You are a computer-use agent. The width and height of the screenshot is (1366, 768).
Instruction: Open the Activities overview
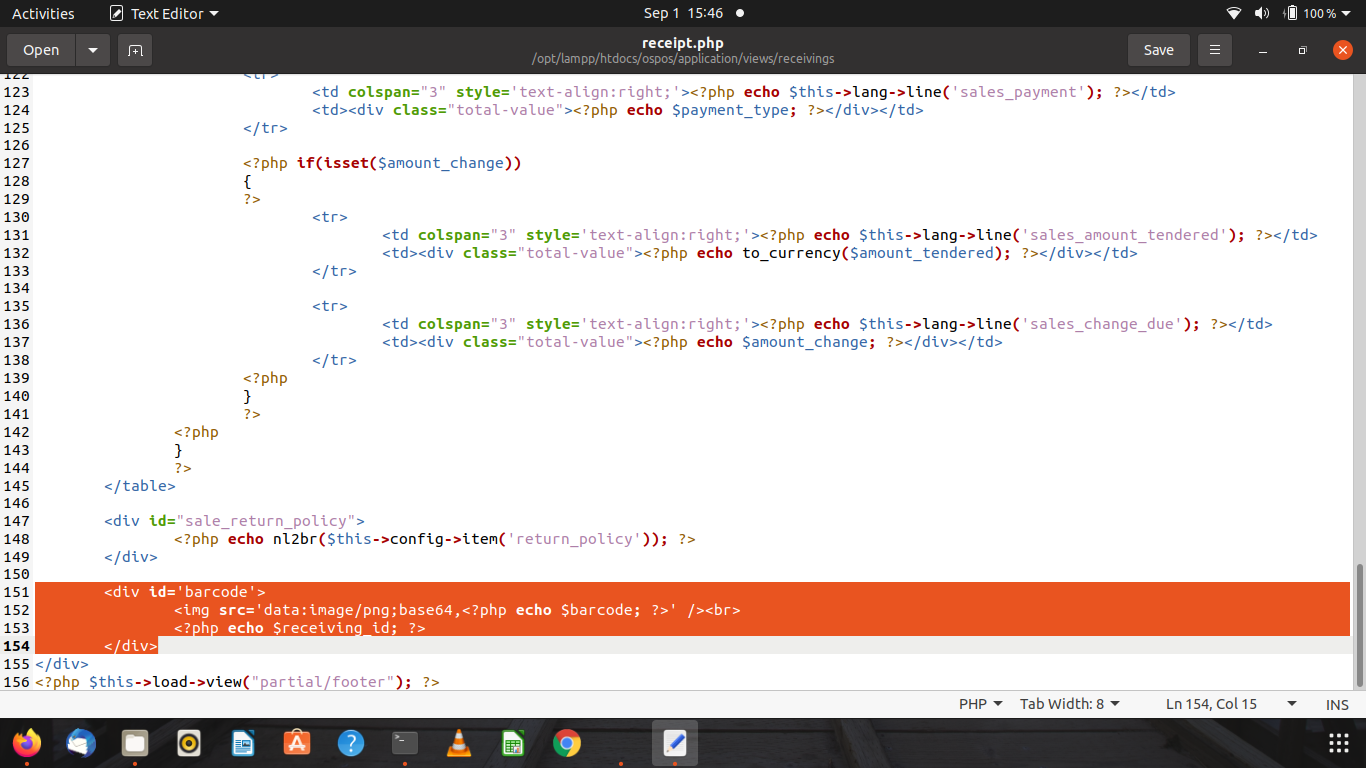click(43, 13)
